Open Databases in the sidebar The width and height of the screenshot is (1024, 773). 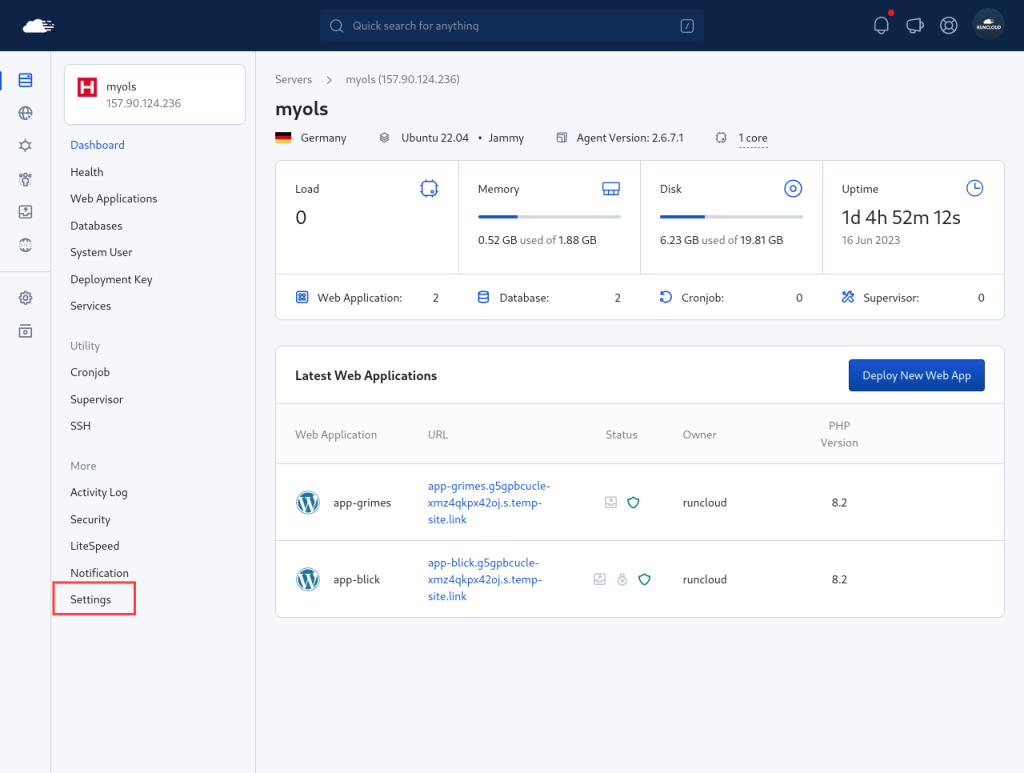pos(96,225)
